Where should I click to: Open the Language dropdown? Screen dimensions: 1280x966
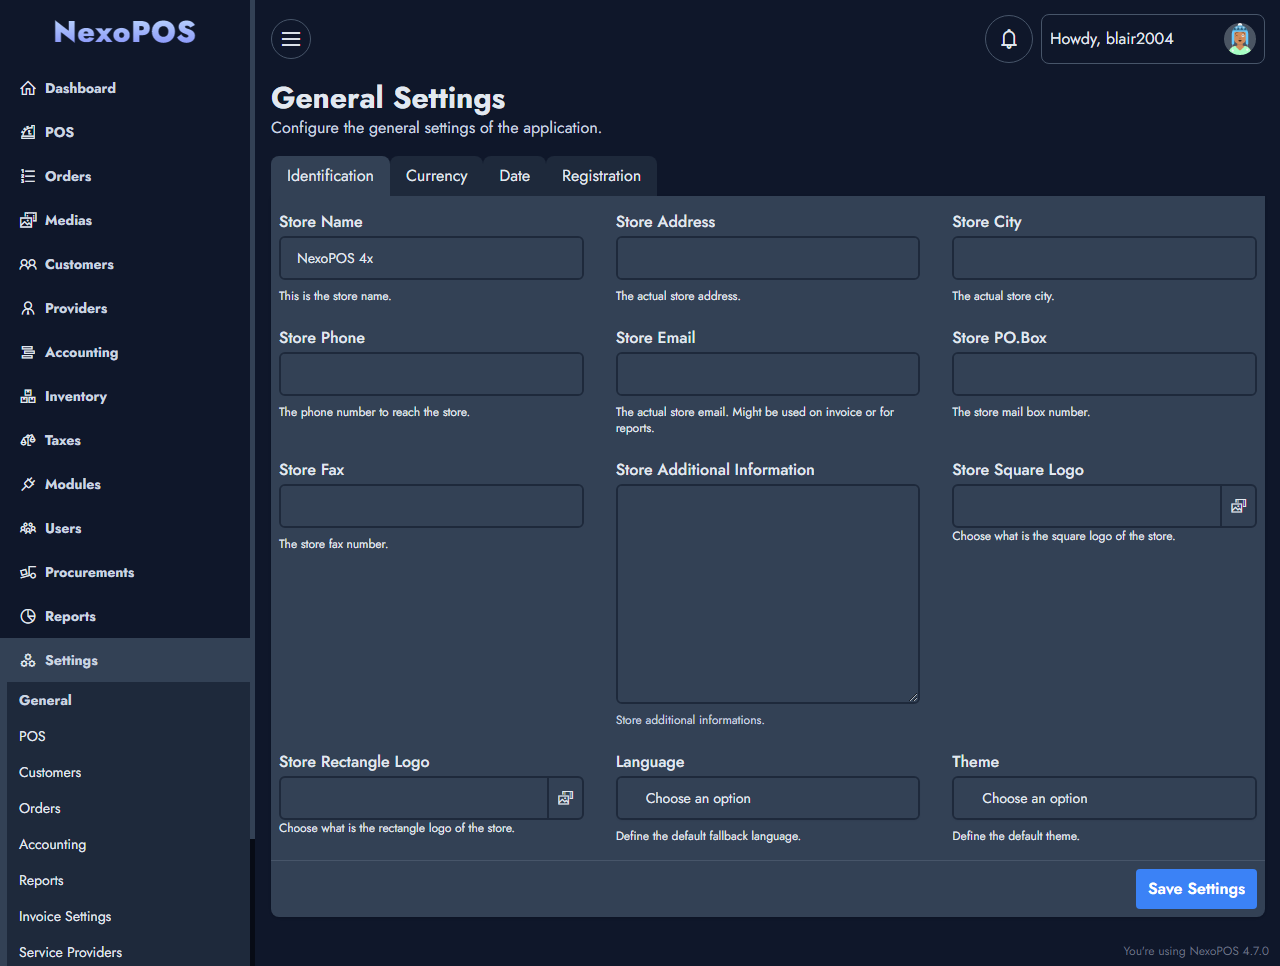(x=767, y=798)
